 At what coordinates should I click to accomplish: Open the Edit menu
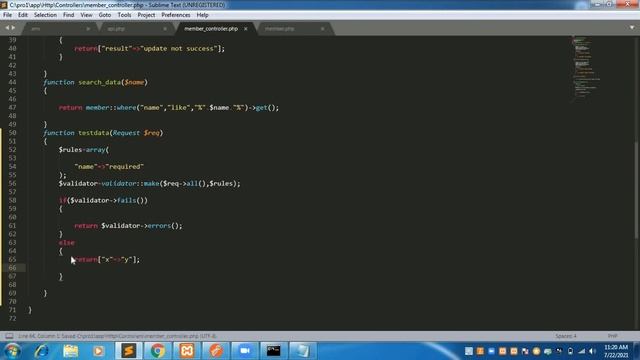(23, 15)
